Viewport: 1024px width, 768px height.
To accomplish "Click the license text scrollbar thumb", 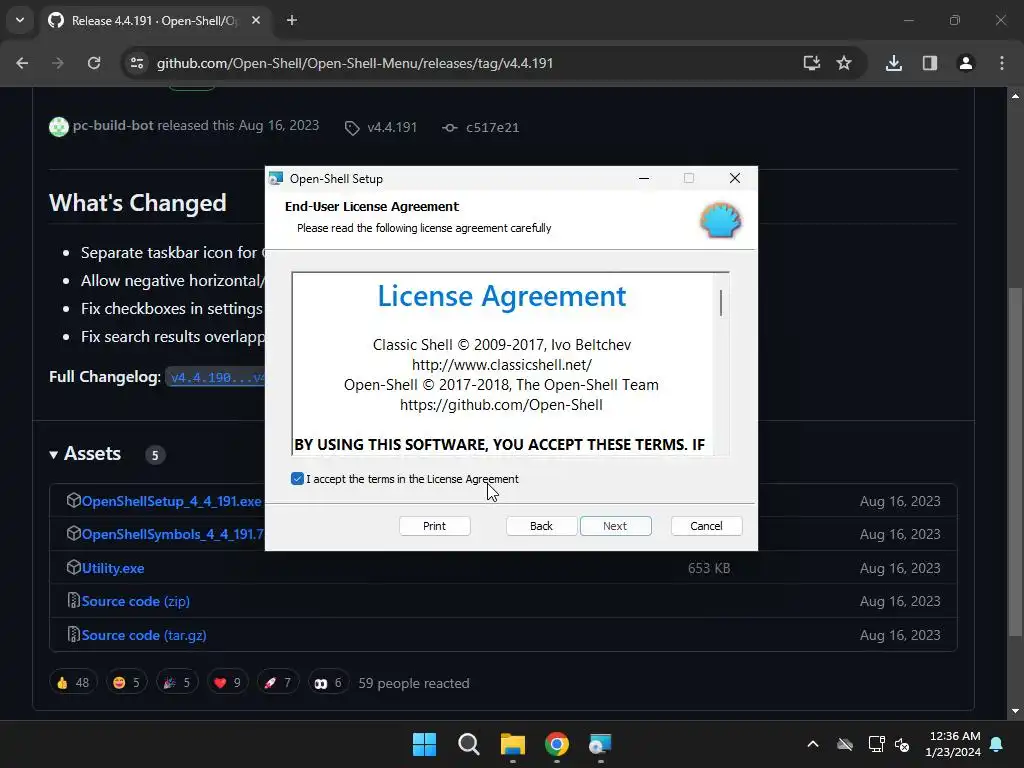I will click(x=721, y=303).
